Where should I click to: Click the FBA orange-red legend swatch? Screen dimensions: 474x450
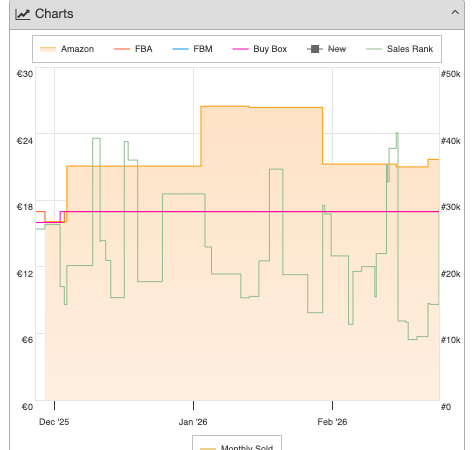[122, 49]
